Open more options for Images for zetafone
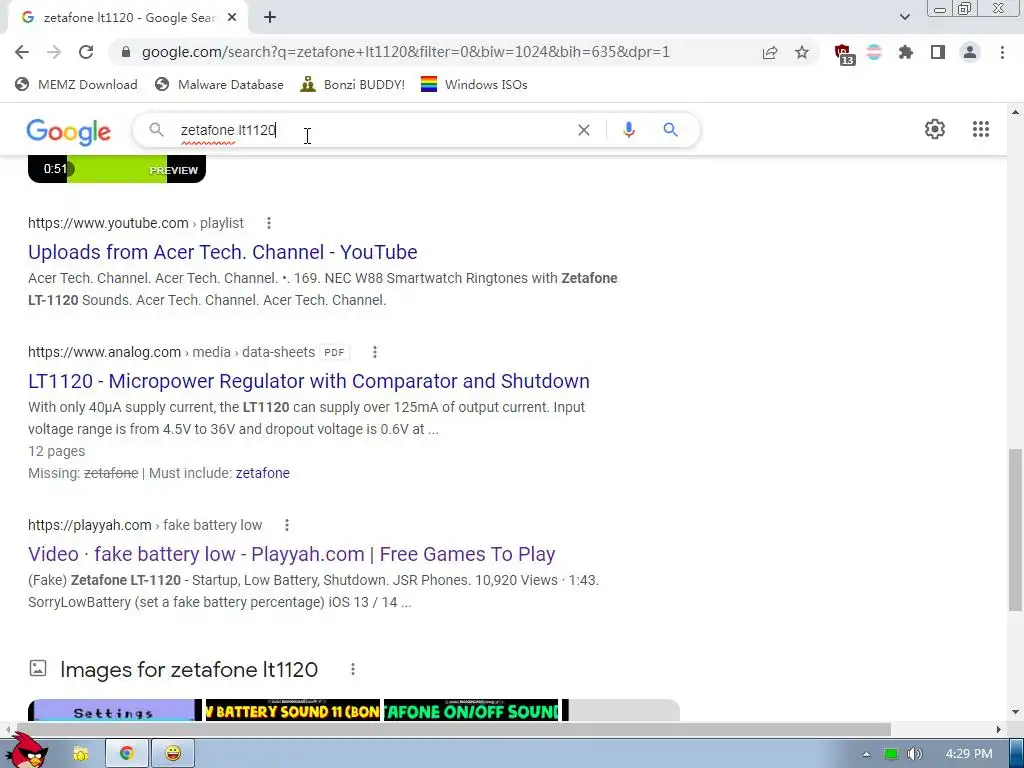 pyautogui.click(x=353, y=669)
